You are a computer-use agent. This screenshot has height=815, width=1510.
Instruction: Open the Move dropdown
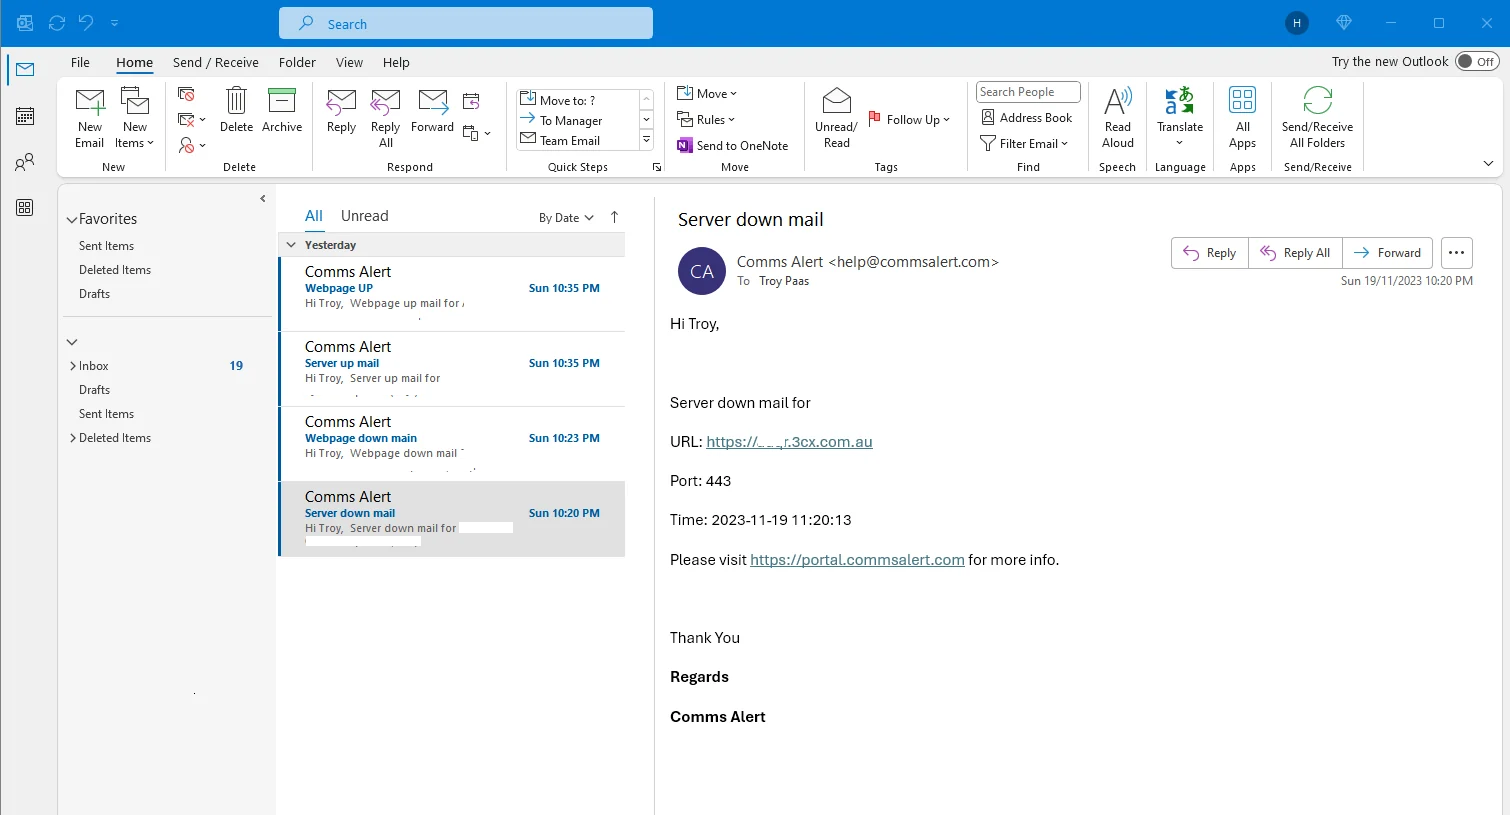point(707,93)
